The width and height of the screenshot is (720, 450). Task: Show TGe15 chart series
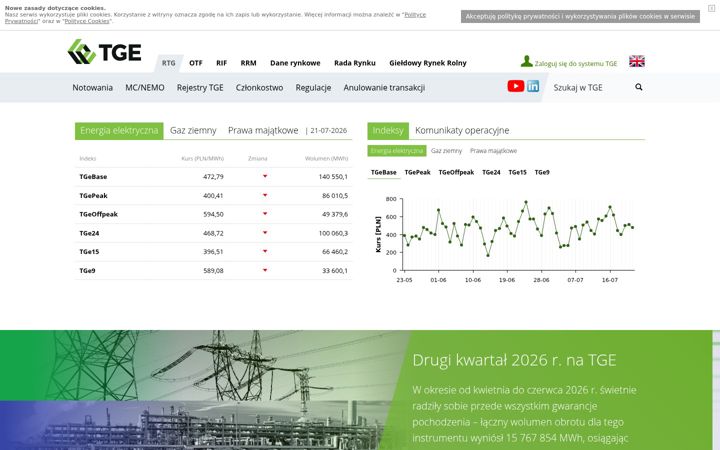pyautogui.click(x=518, y=172)
